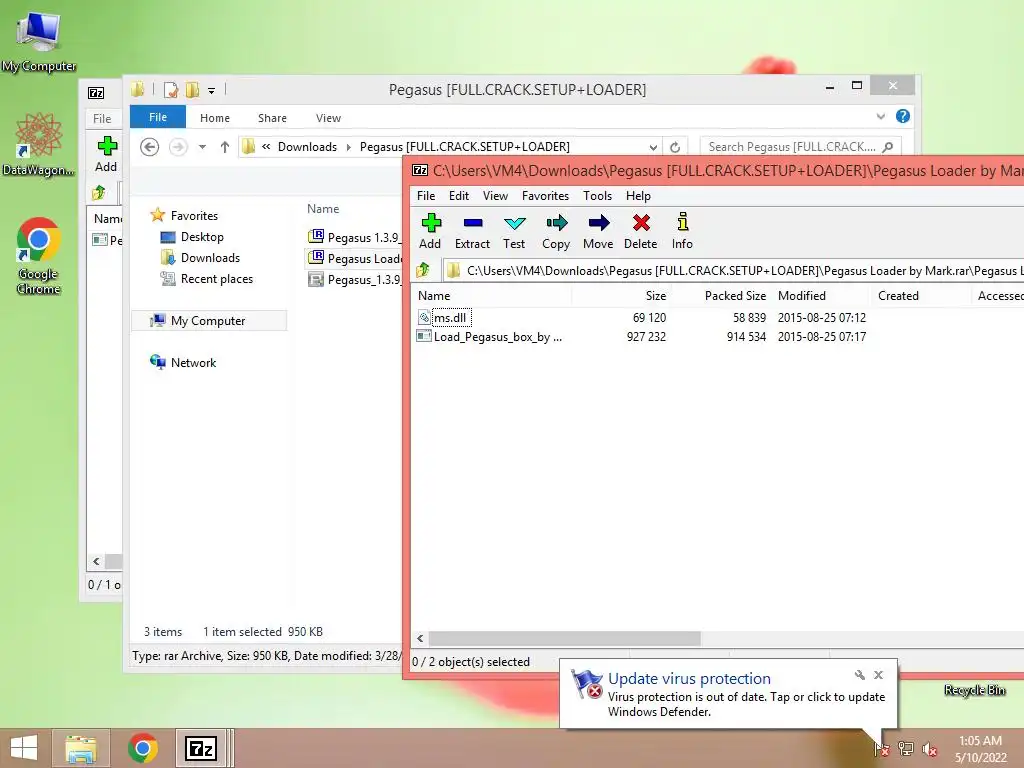
Task: Click 7-Zip address path field
Action: coord(733,270)
